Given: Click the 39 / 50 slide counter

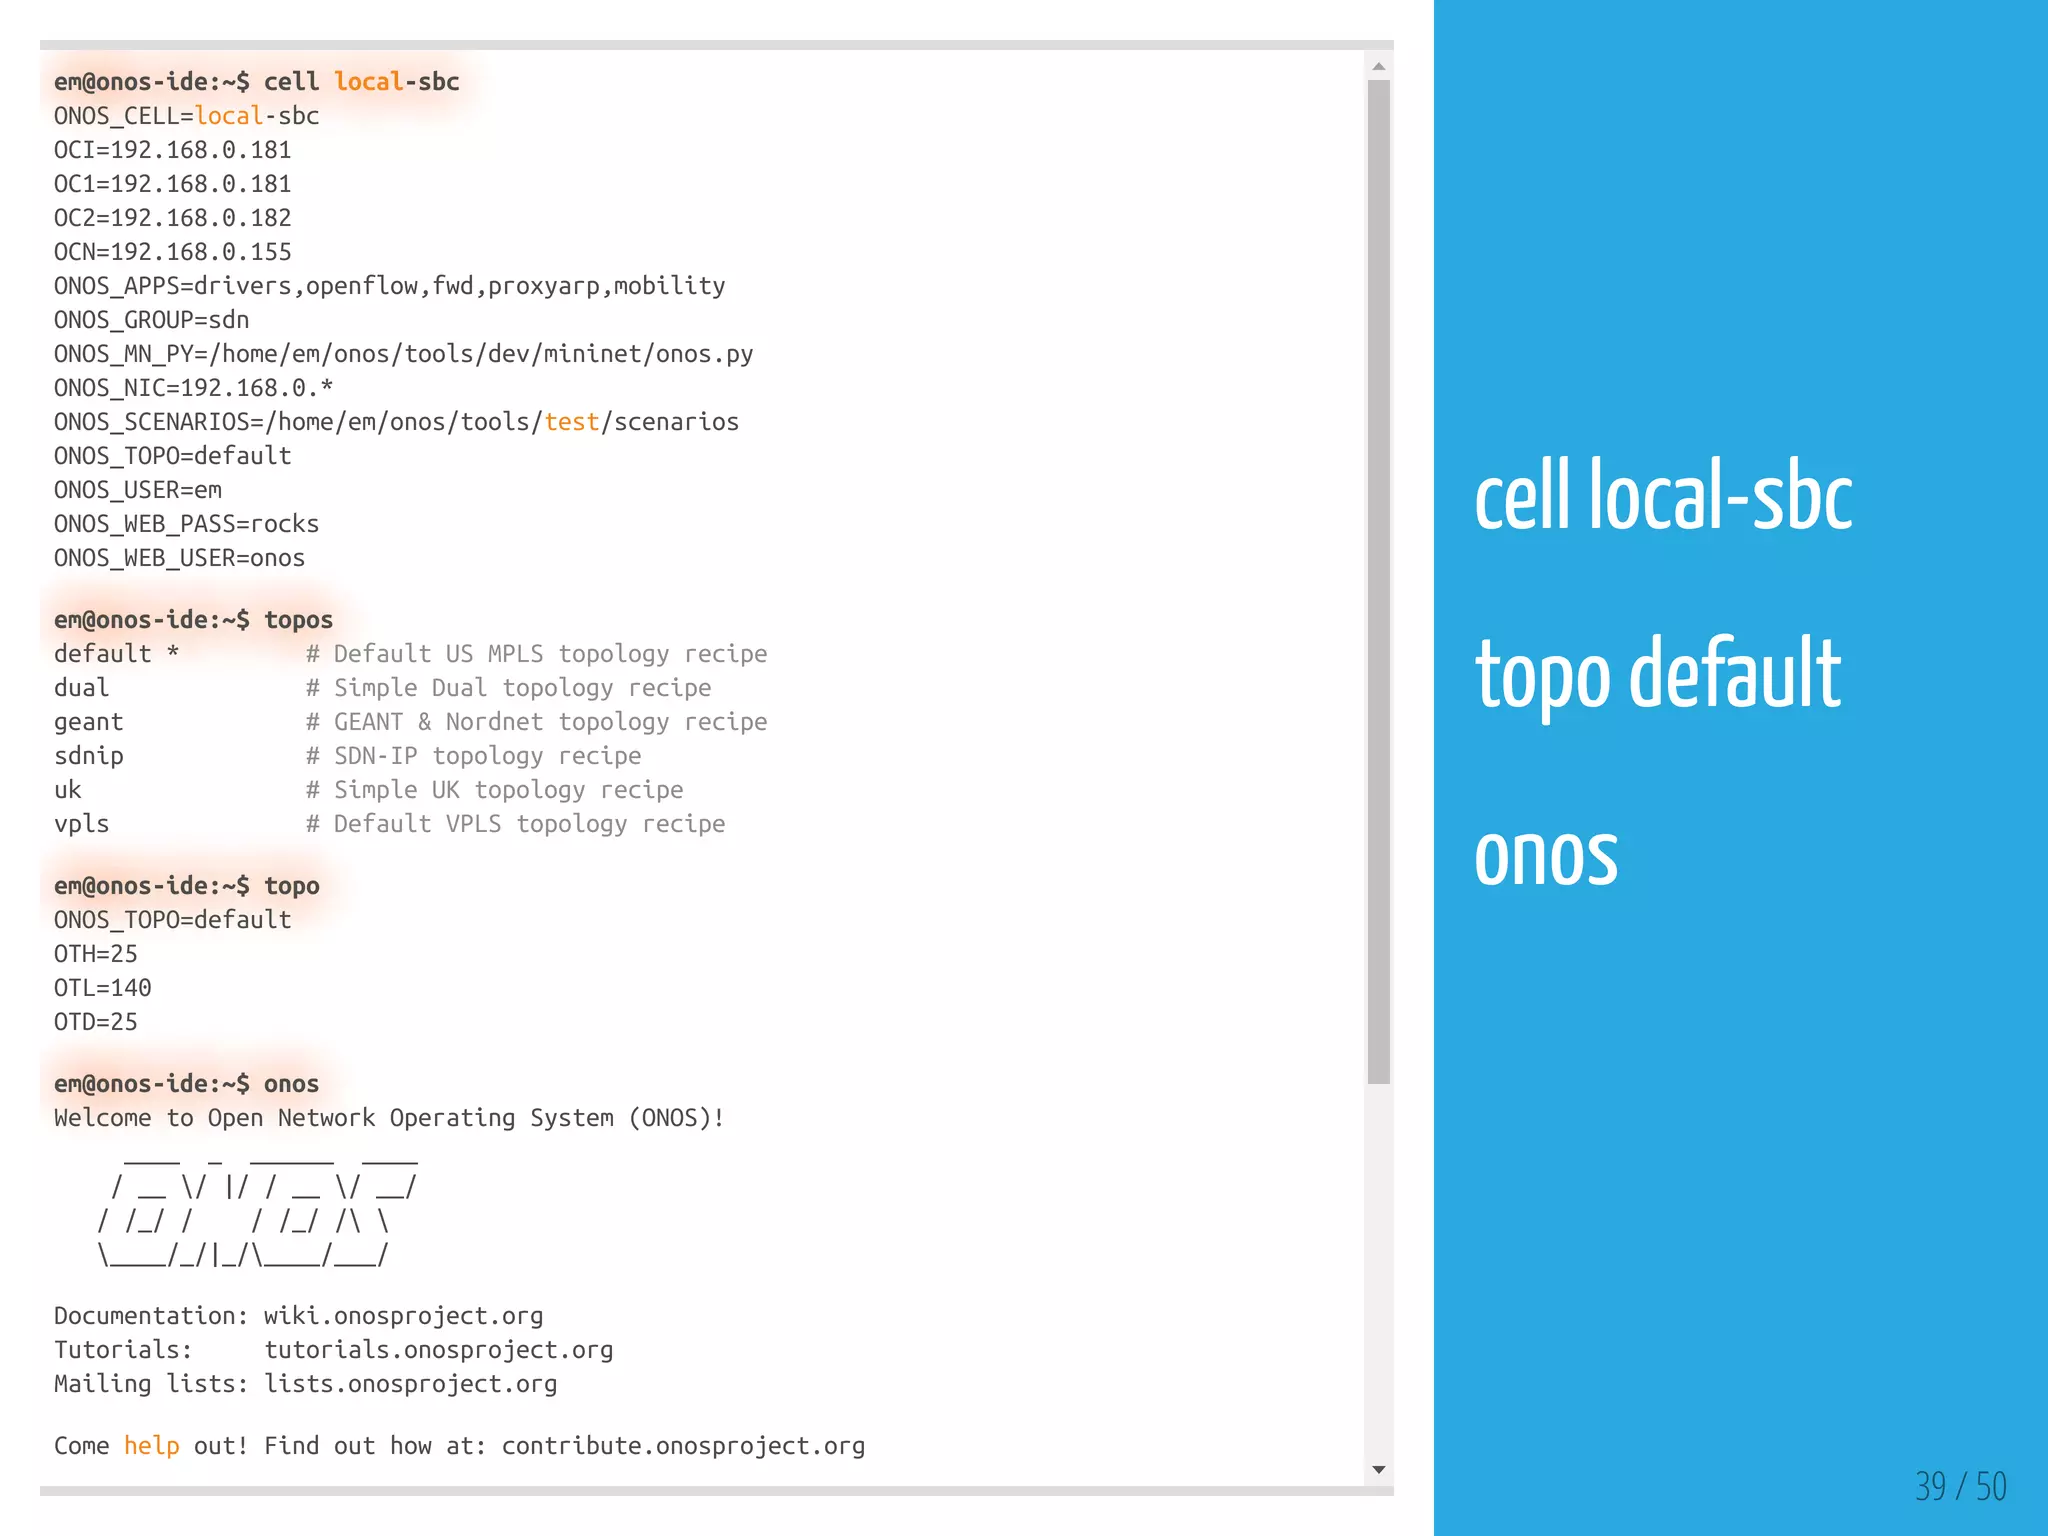Looking at the screenshot, I should 1961,1486.
